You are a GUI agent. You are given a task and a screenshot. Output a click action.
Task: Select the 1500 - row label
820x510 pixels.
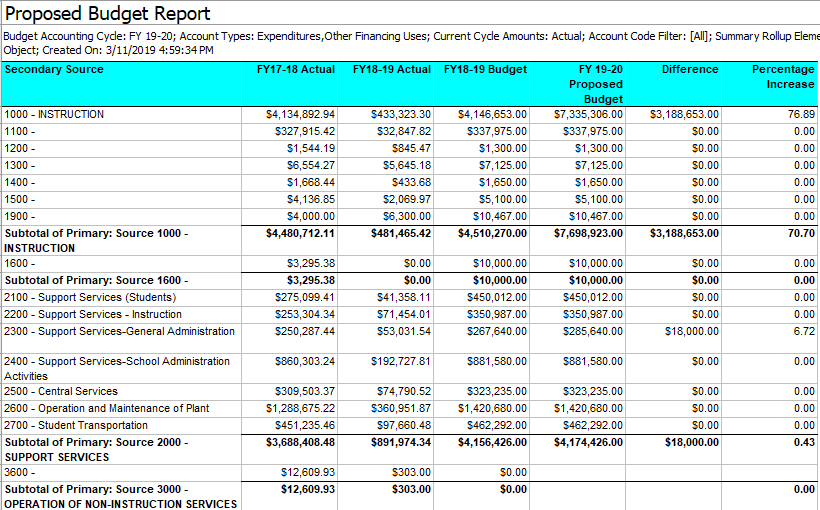(x=19, y=200)
